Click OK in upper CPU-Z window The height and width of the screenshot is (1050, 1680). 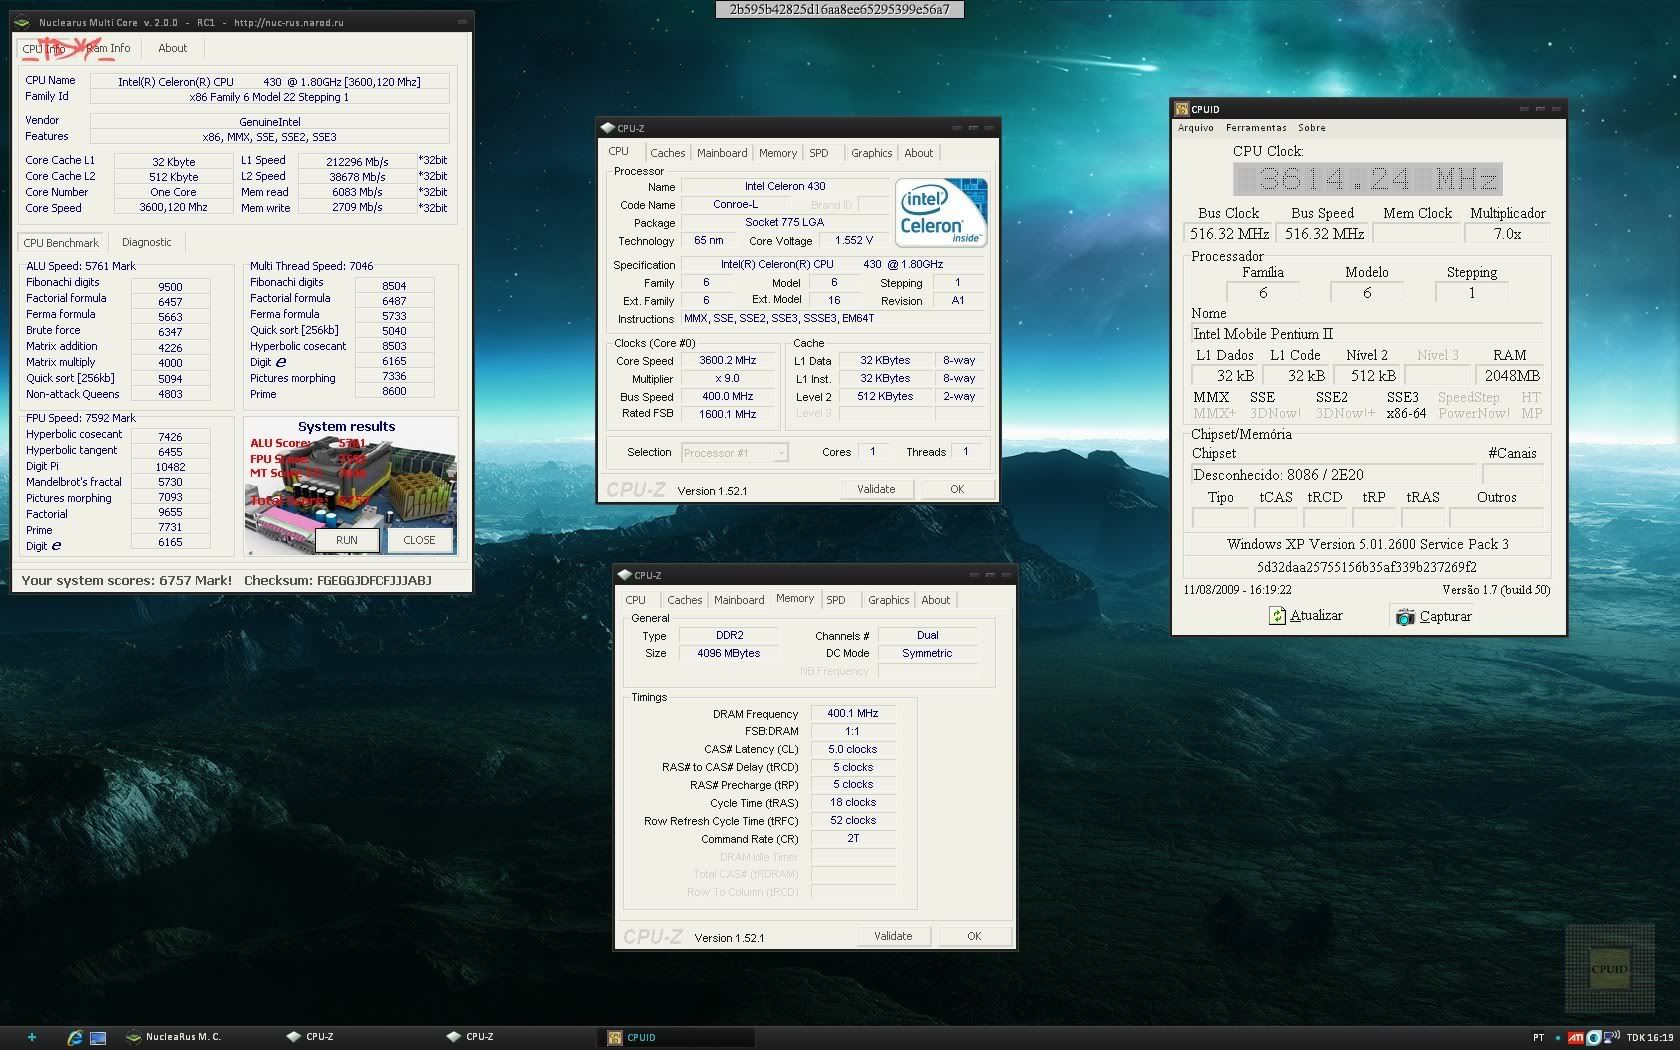pos(957,489)
